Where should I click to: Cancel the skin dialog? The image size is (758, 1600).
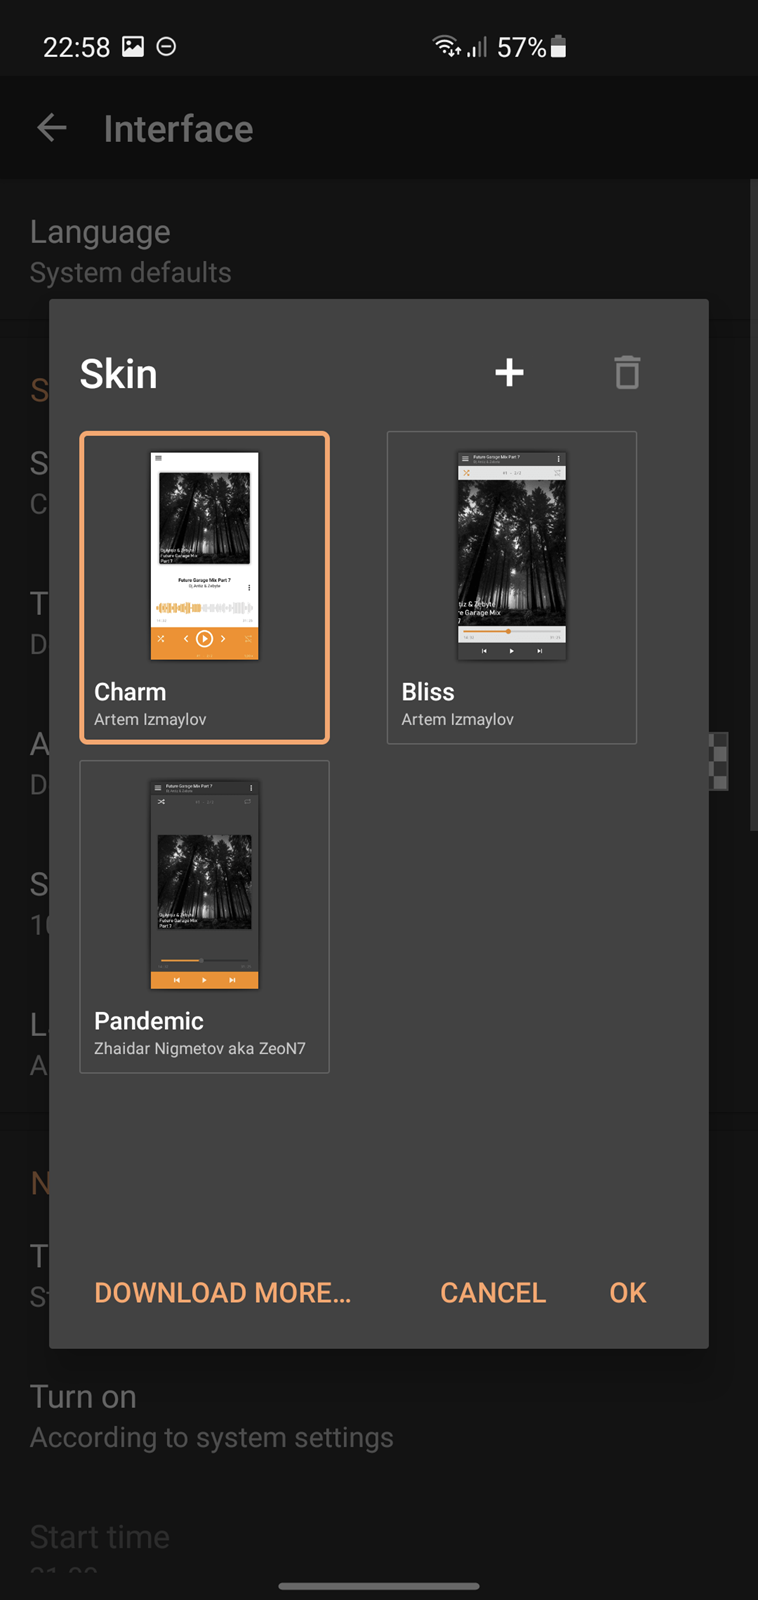pos(493,1293)
